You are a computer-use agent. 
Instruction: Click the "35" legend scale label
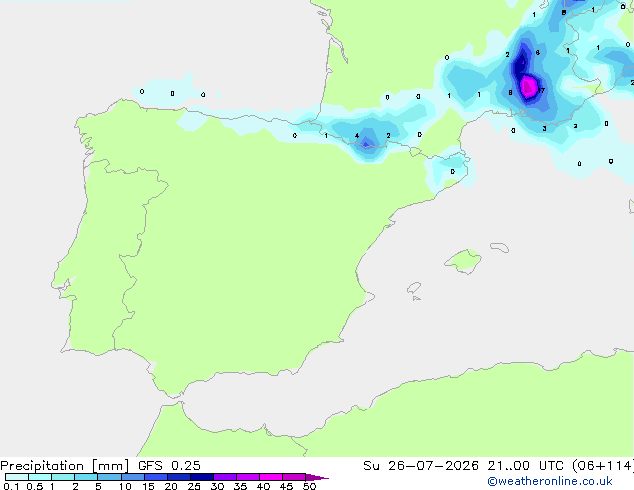click(x=240, y=486)
